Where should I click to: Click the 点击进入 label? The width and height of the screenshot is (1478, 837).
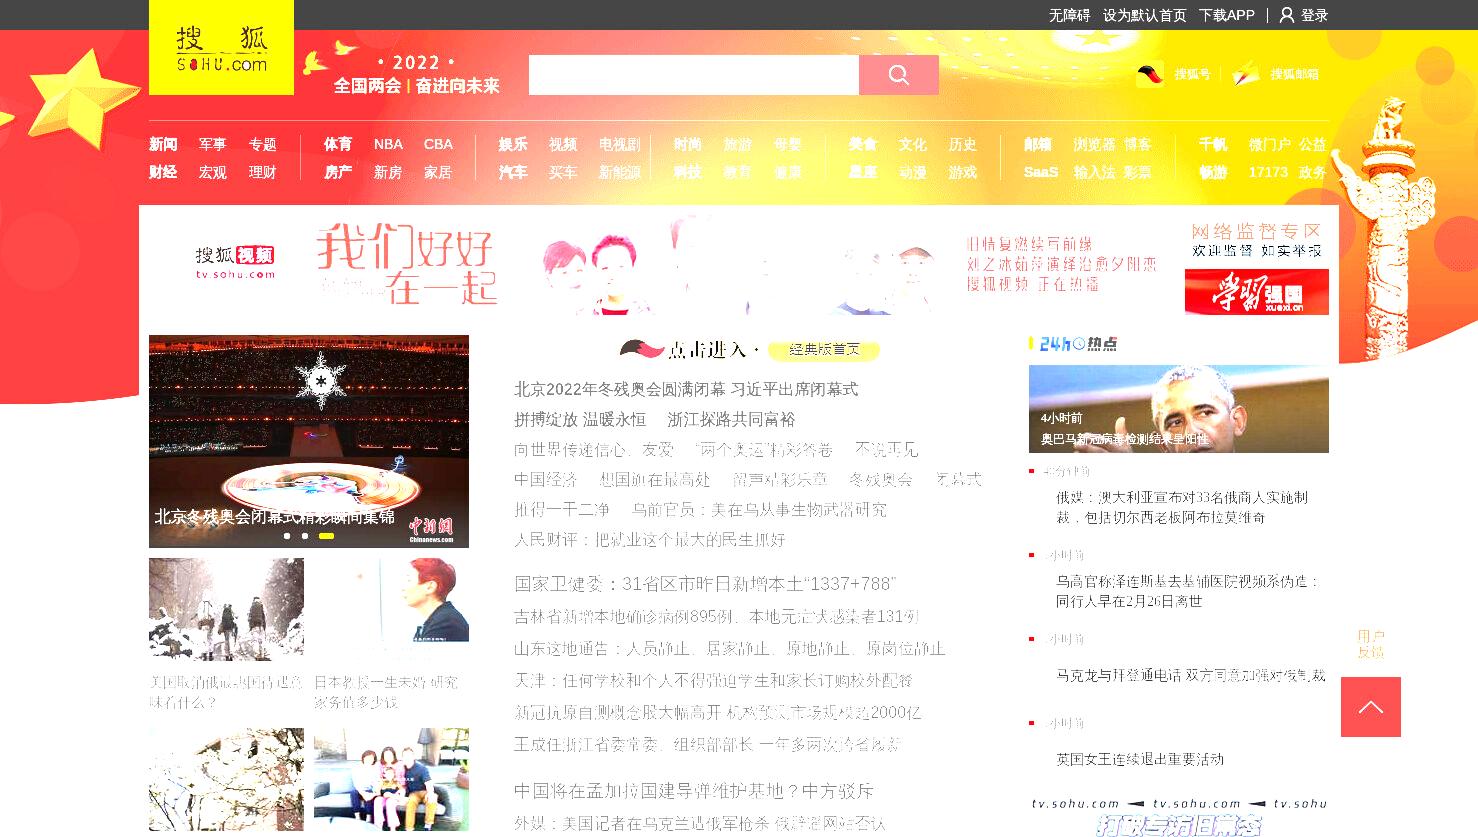[x=707, y=349]
